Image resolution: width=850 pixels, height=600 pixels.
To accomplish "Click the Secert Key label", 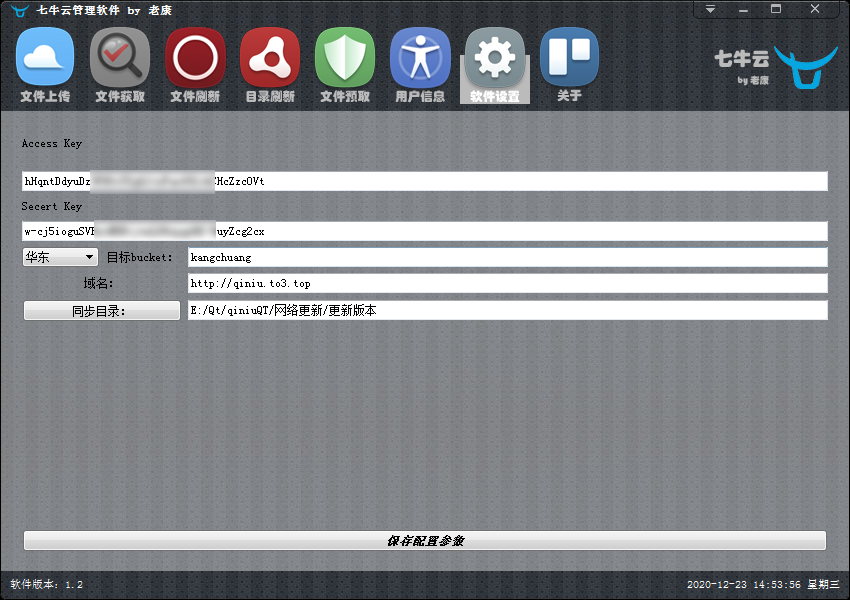I will [51, 207].
